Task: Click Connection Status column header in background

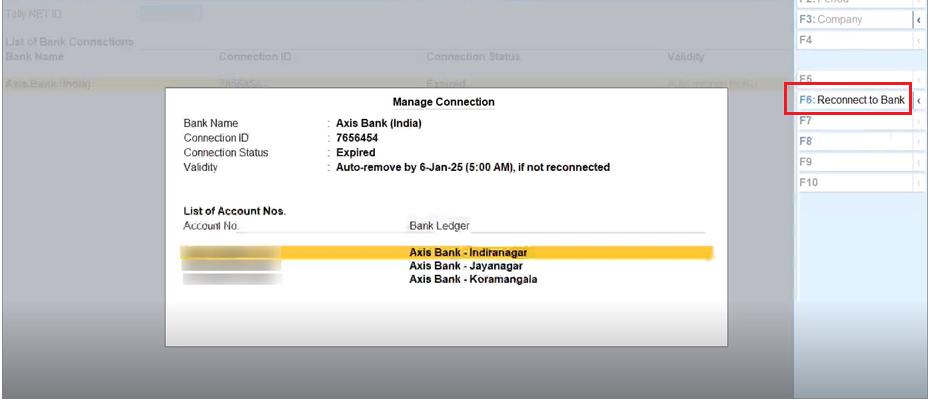Action: point(473,57)
